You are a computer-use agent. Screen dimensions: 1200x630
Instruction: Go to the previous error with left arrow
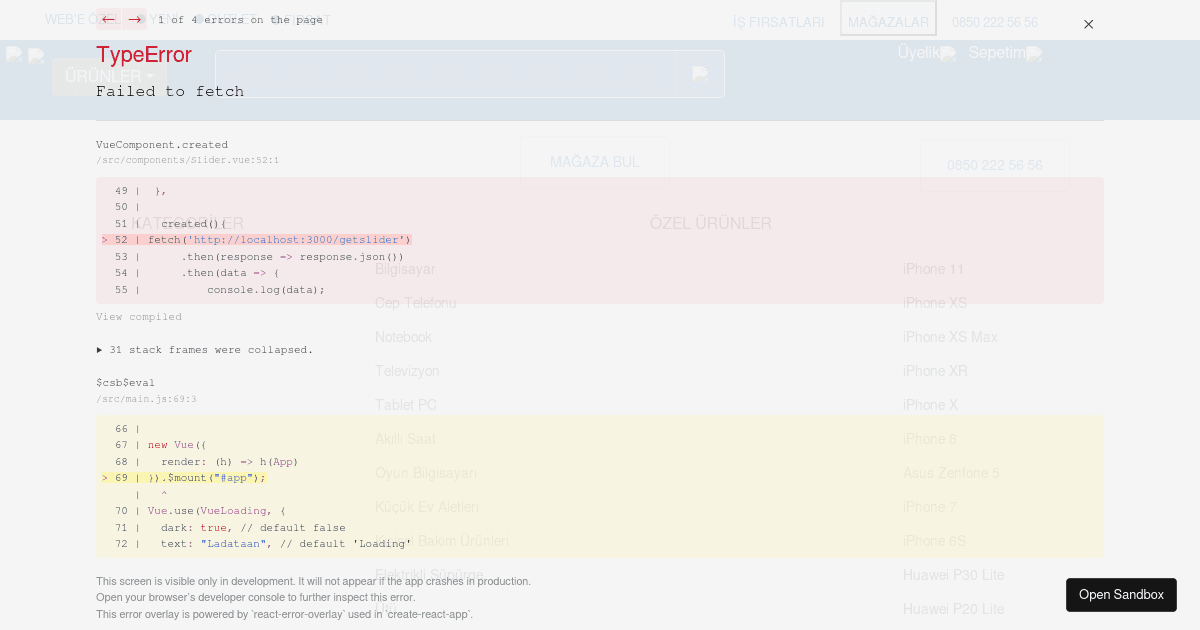(x=109, y=19)
